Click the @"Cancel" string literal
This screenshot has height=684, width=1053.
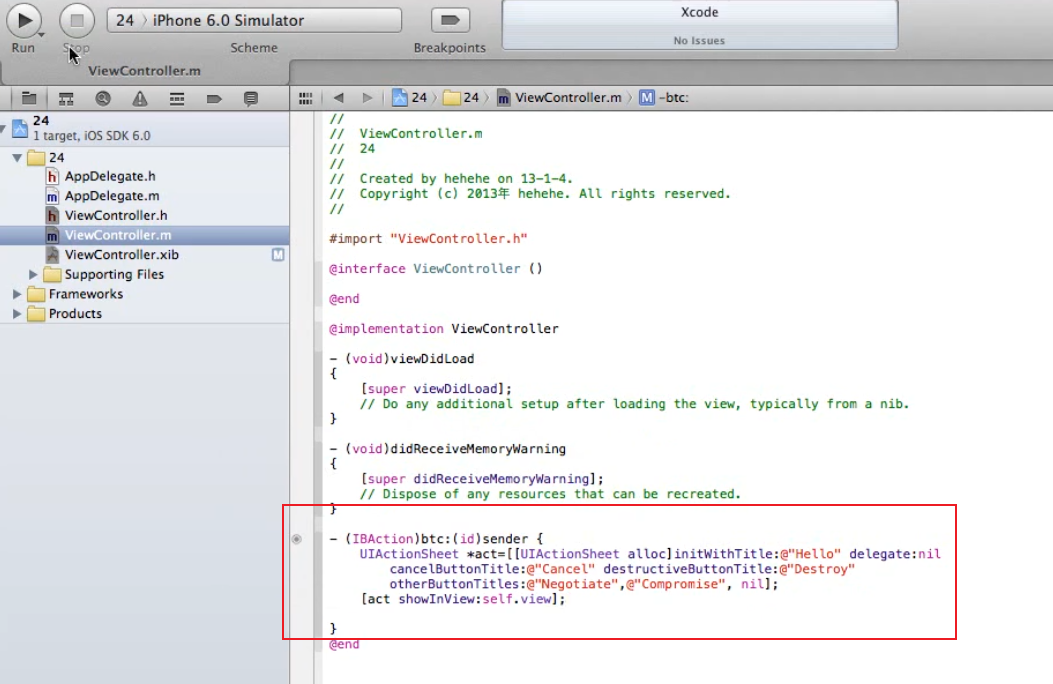click(x=561, y=569)
